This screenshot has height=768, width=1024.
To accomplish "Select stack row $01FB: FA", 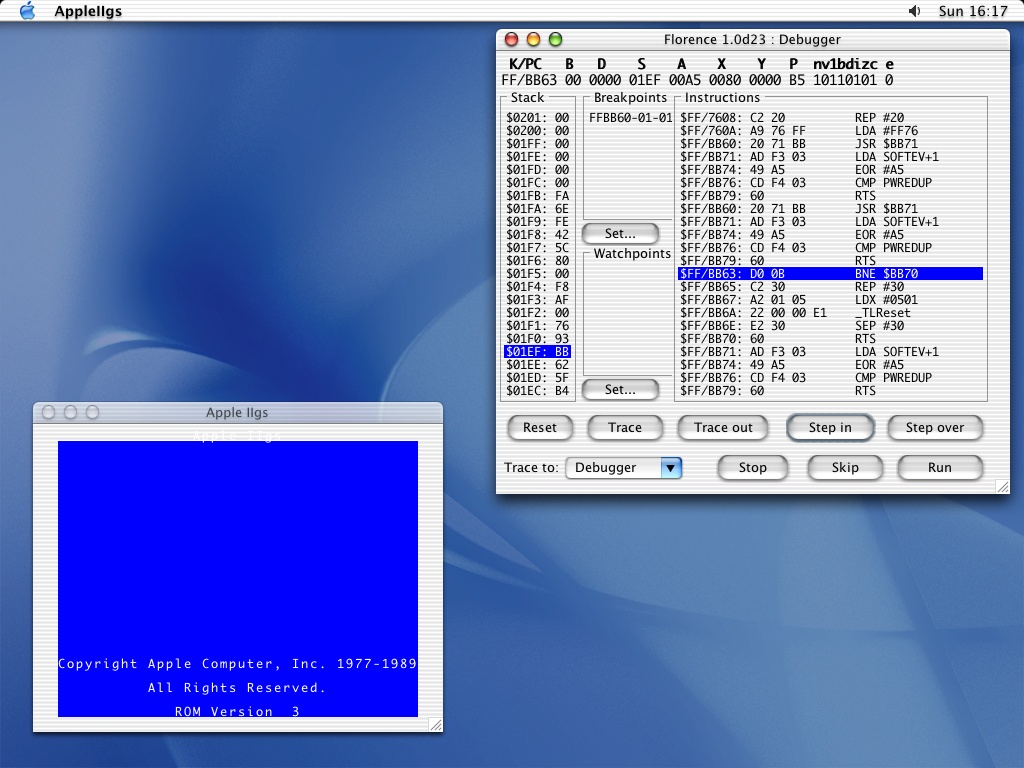I will pos(537,196).
